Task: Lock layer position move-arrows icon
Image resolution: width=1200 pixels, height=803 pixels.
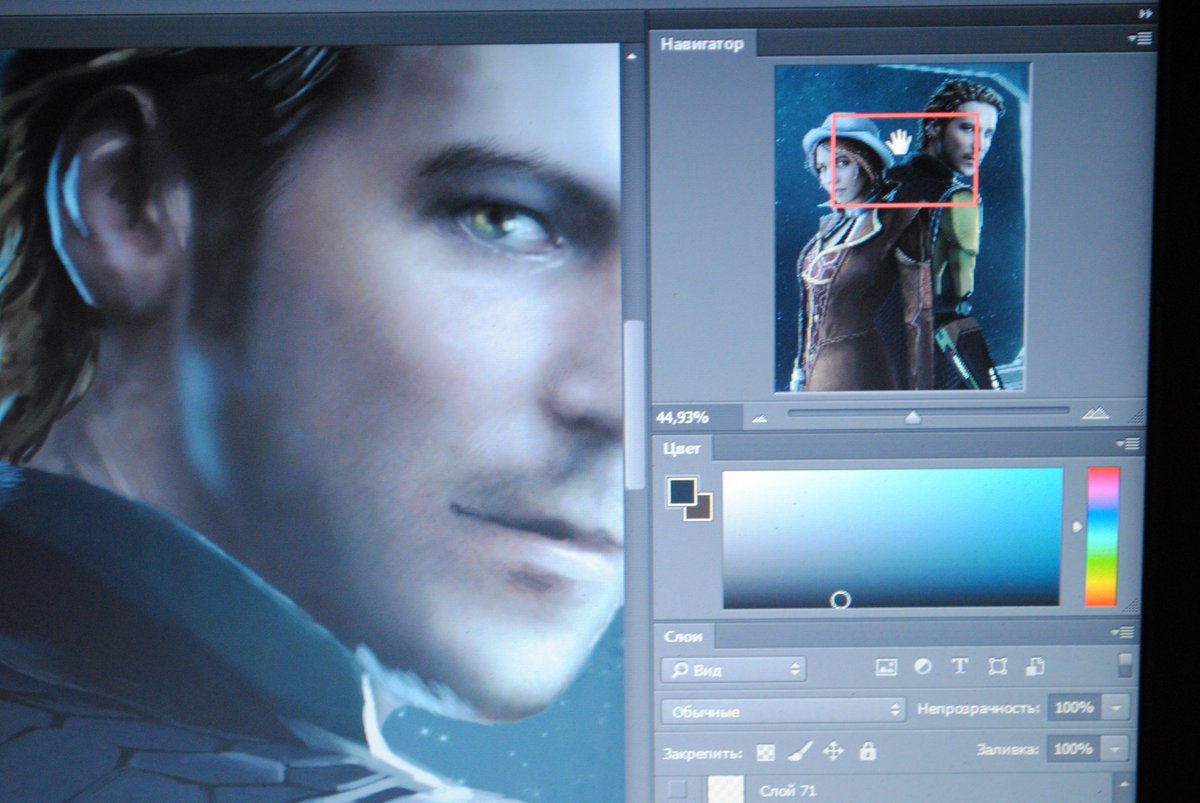Action: coord(833,750)
